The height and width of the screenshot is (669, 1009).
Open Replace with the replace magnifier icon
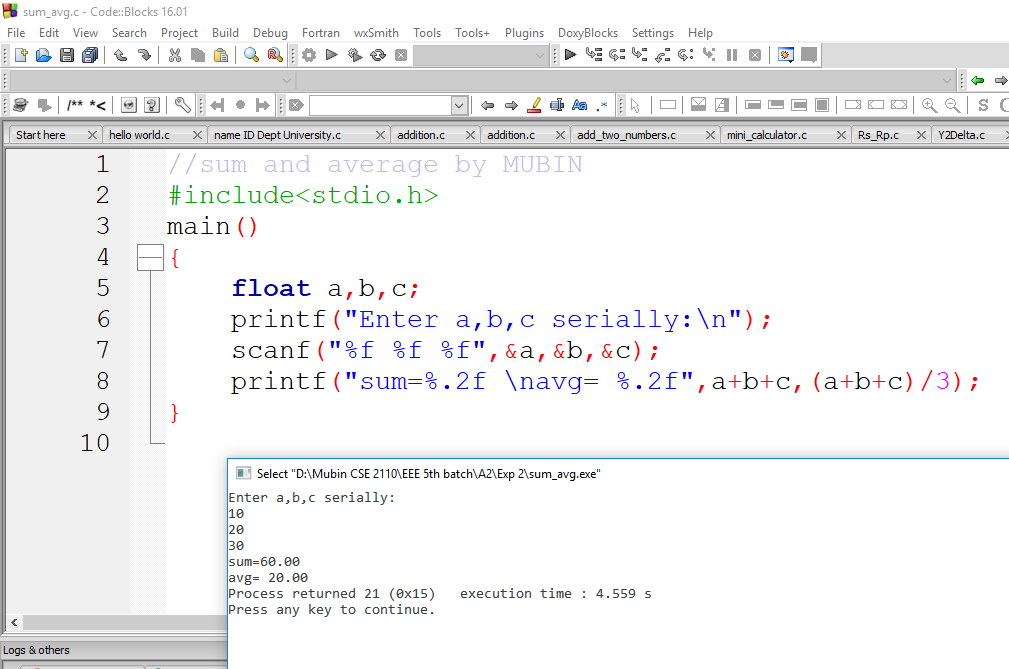click(274, 55)
